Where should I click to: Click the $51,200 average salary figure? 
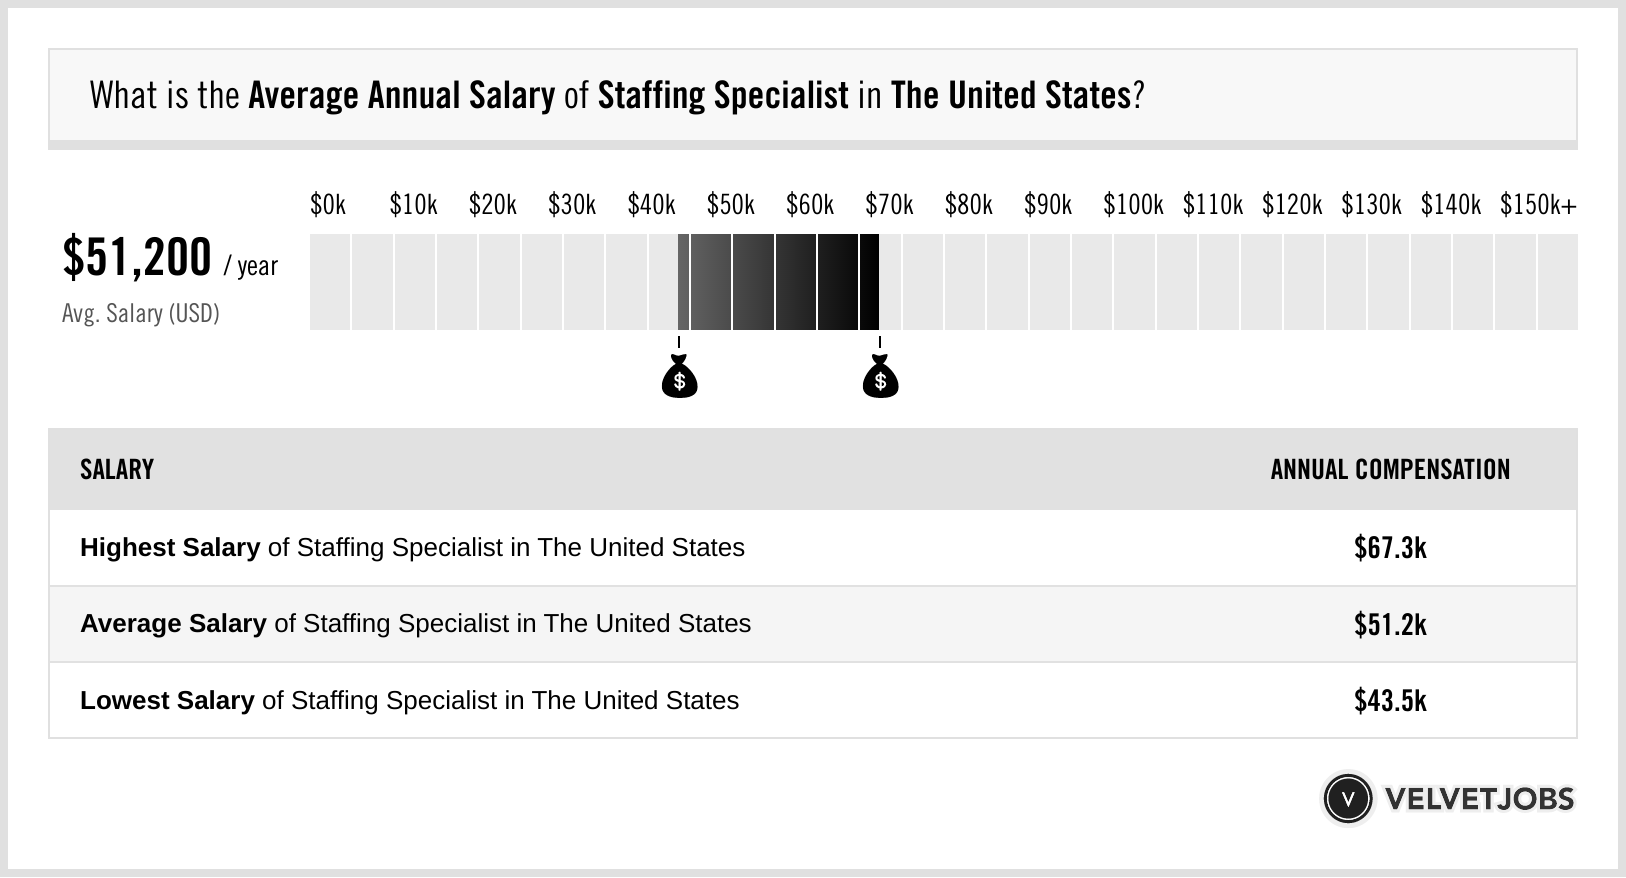coord(137,258)
